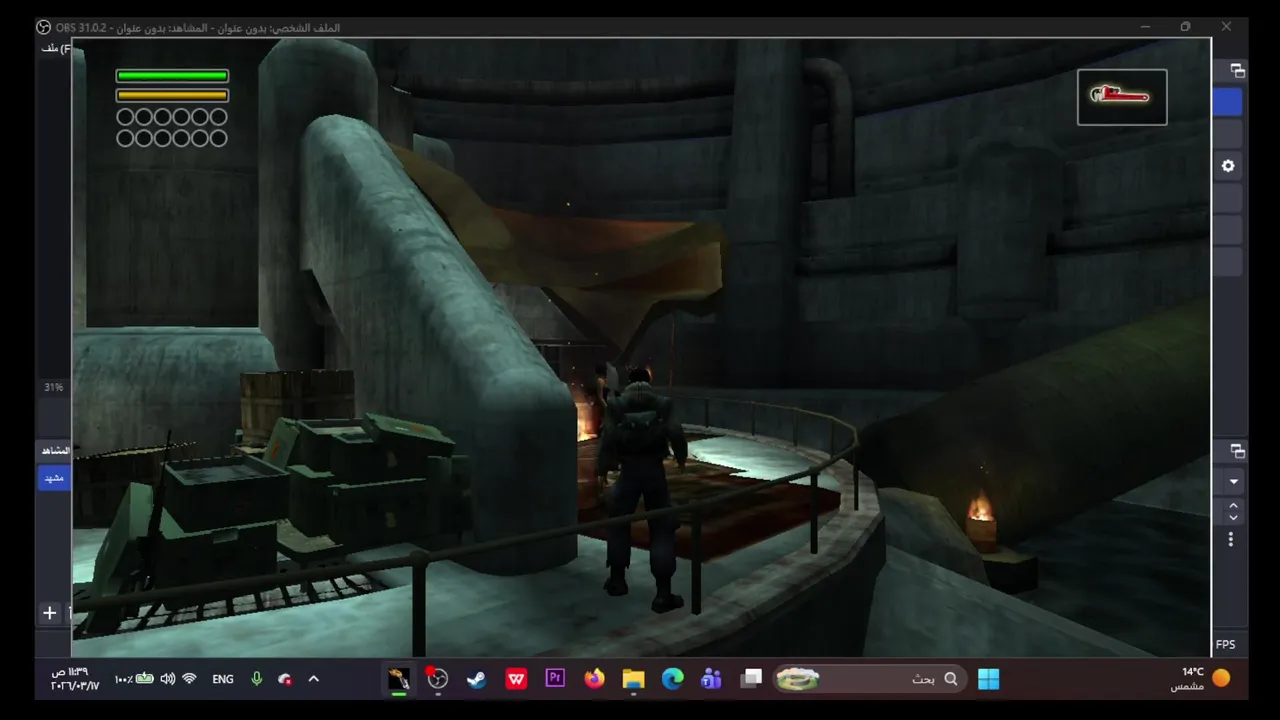Screen dimensions: 1280x720
Task: Open Adobe Premiere Pro from taskbar
Action: [555, 679]
